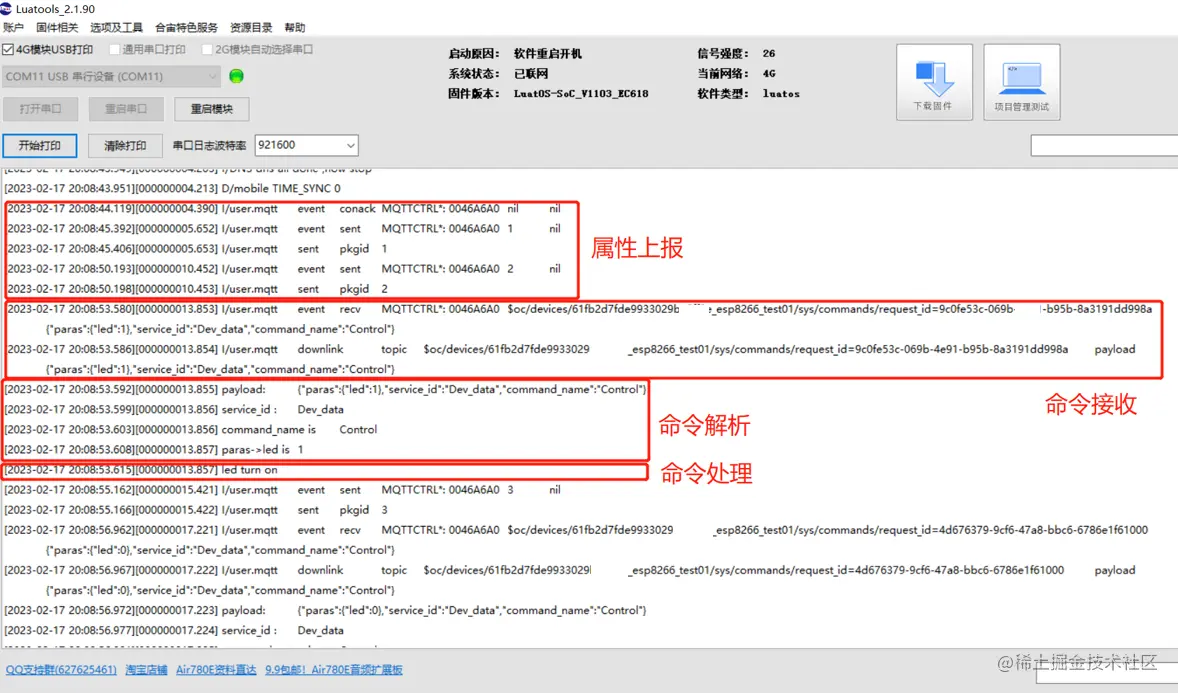Click the 打开串口 button
The width and height of the screenshot is (1178, 693).
pos(41,109)
